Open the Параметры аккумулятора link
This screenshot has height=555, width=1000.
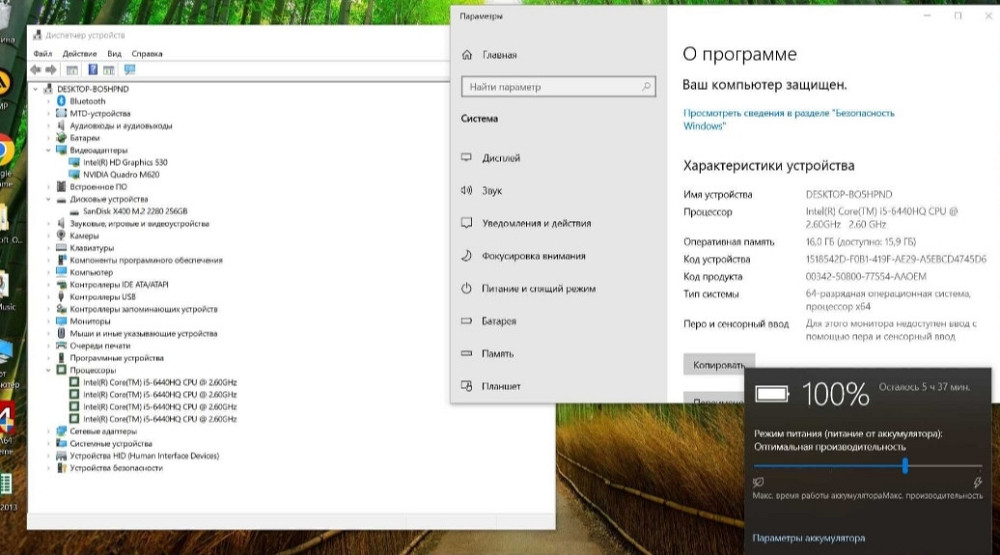point(808,538)
